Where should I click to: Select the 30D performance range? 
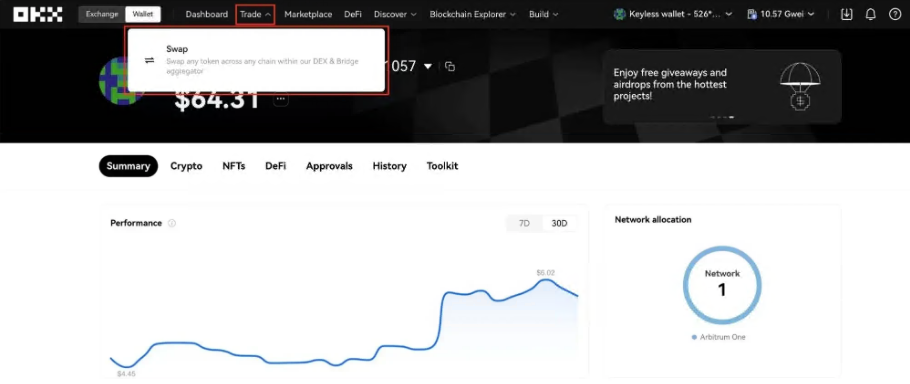[559, 223]
